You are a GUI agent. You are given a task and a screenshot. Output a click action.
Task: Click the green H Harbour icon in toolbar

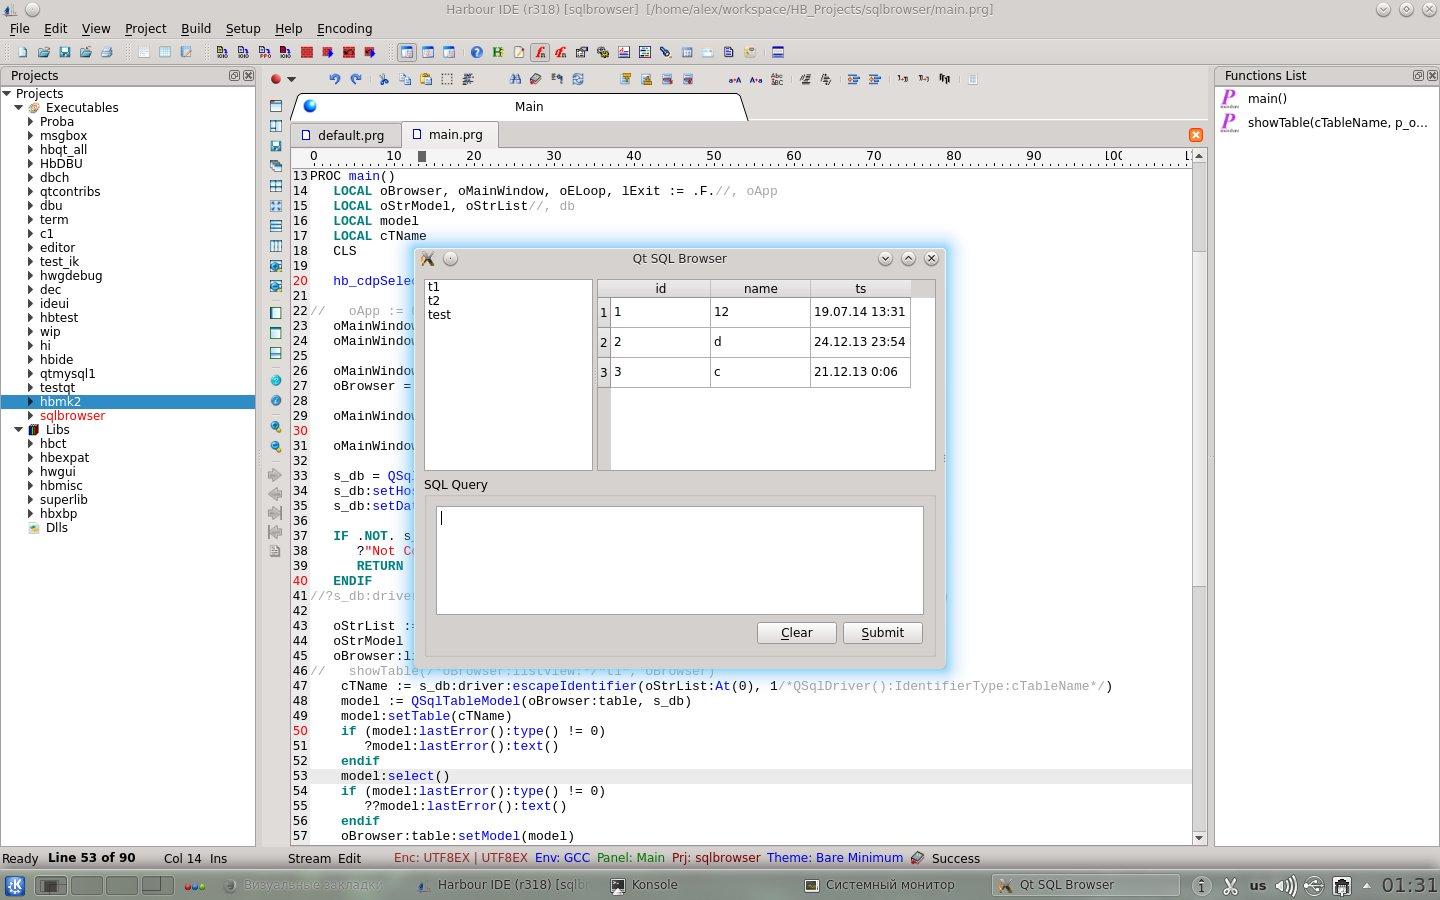tap(497, 52)
